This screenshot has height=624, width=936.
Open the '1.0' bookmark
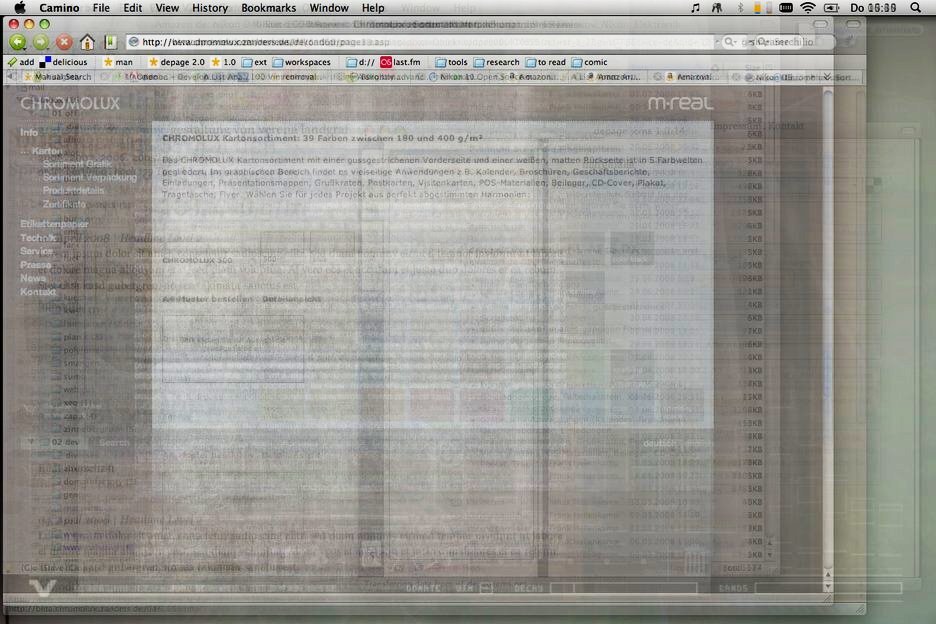pos(223,62)
